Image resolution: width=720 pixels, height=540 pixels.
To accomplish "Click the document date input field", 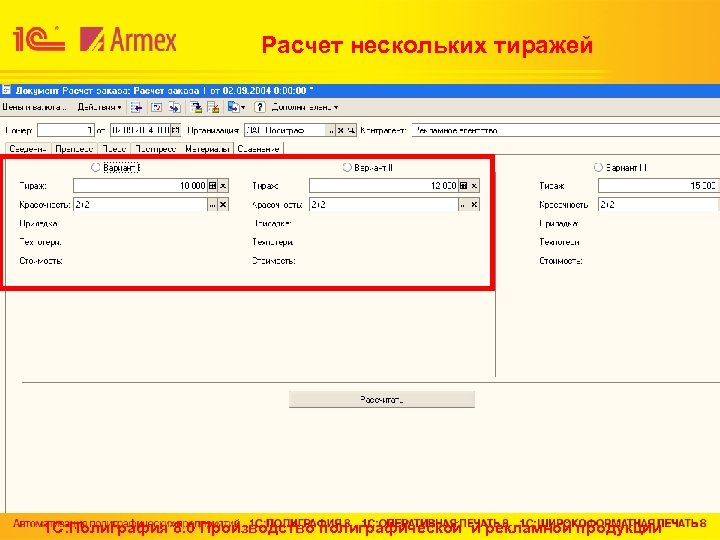I will (x=140, y=130).
